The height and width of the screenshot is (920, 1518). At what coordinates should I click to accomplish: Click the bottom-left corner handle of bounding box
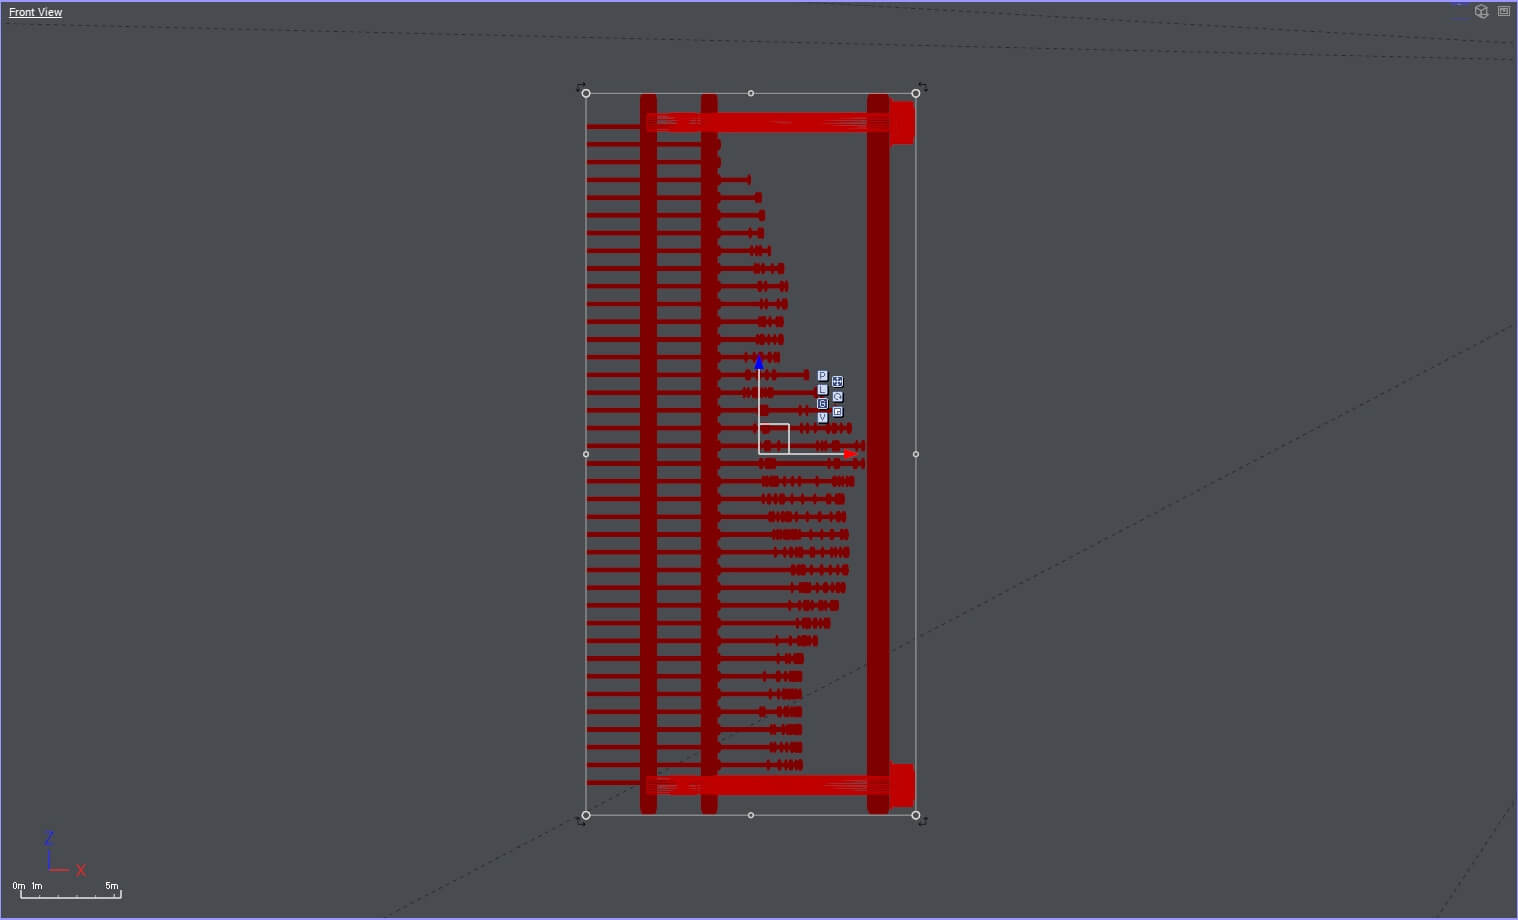tap(586, 815)
